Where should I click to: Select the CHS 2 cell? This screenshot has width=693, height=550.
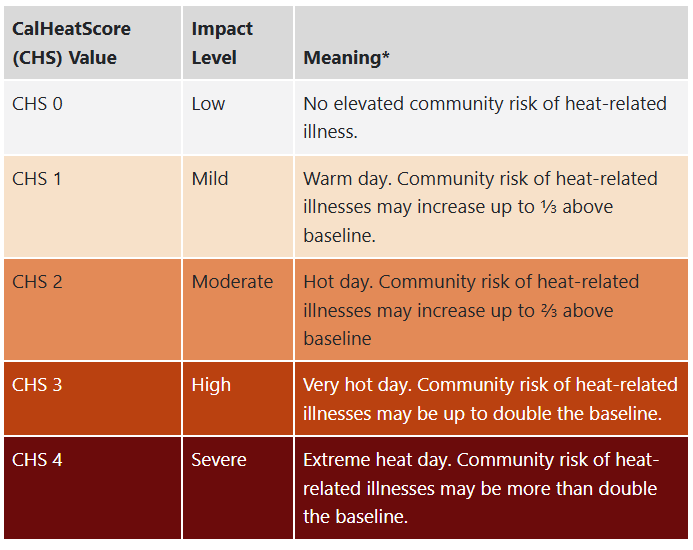pyautogui.click(x=37, y=282)
